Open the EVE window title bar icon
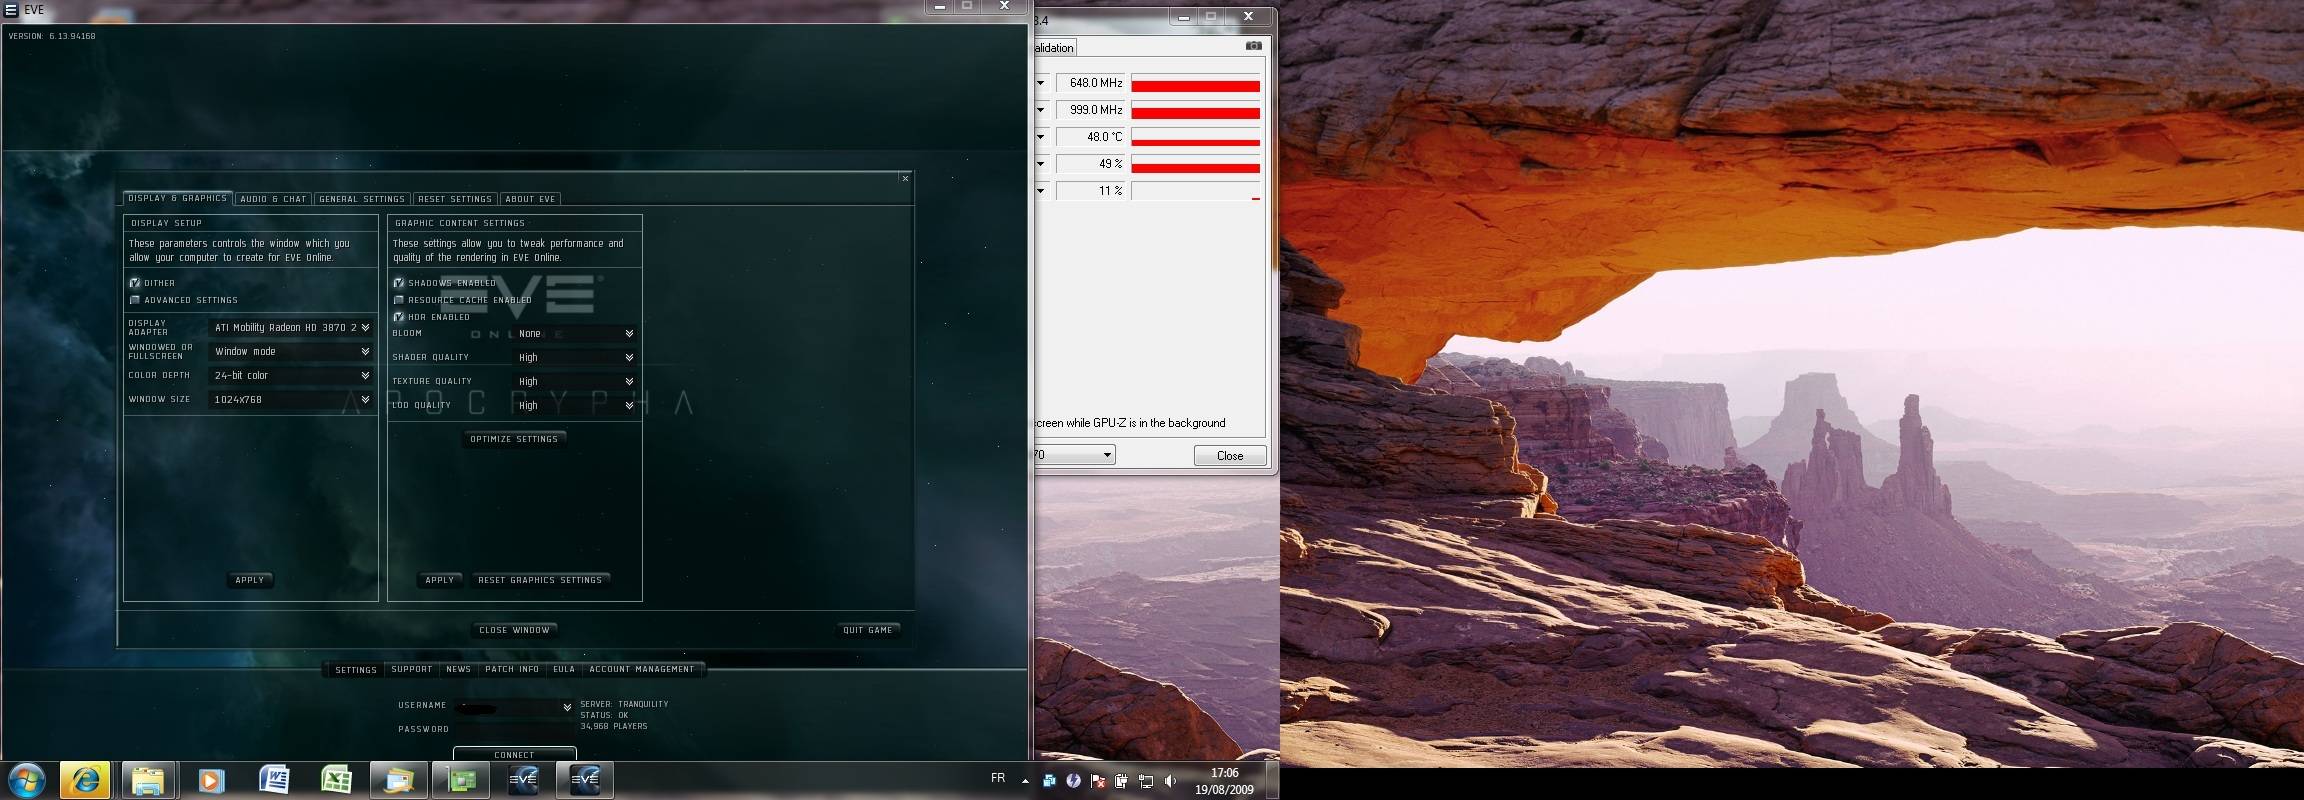Screen dimensions: 2304x800 pos(11,10)
